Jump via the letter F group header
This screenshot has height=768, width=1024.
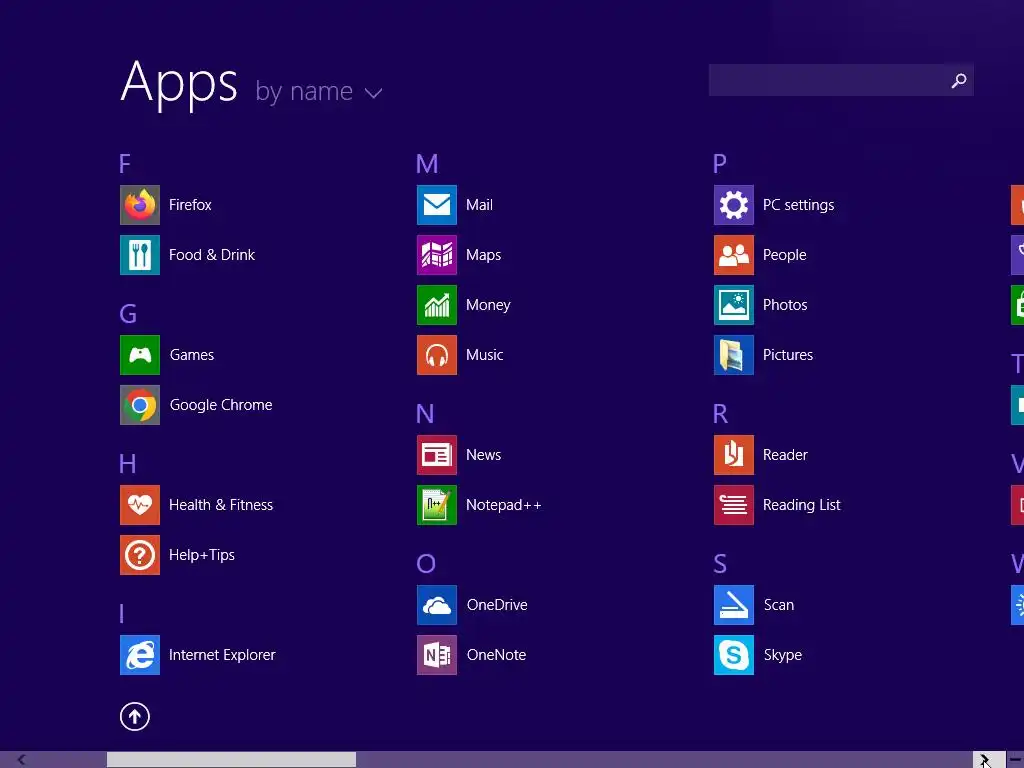click(x=125, y=164)
